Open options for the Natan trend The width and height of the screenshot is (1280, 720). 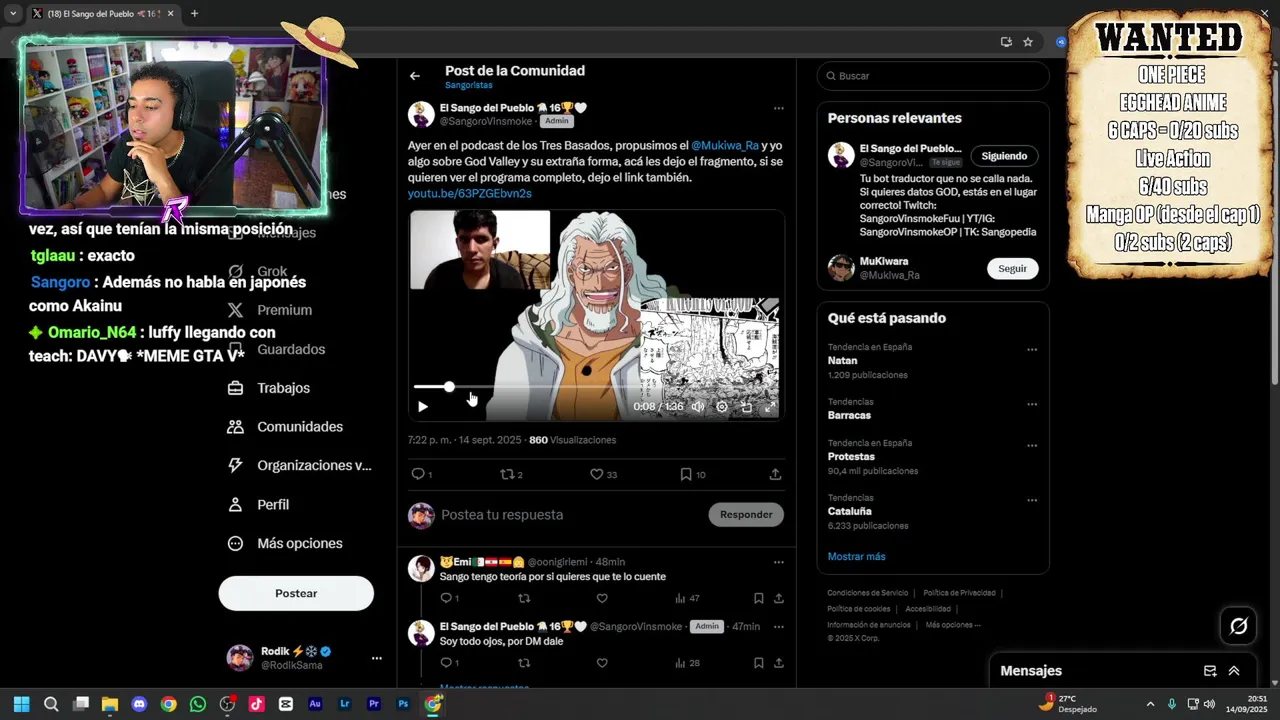click(x=1032, y=350)
